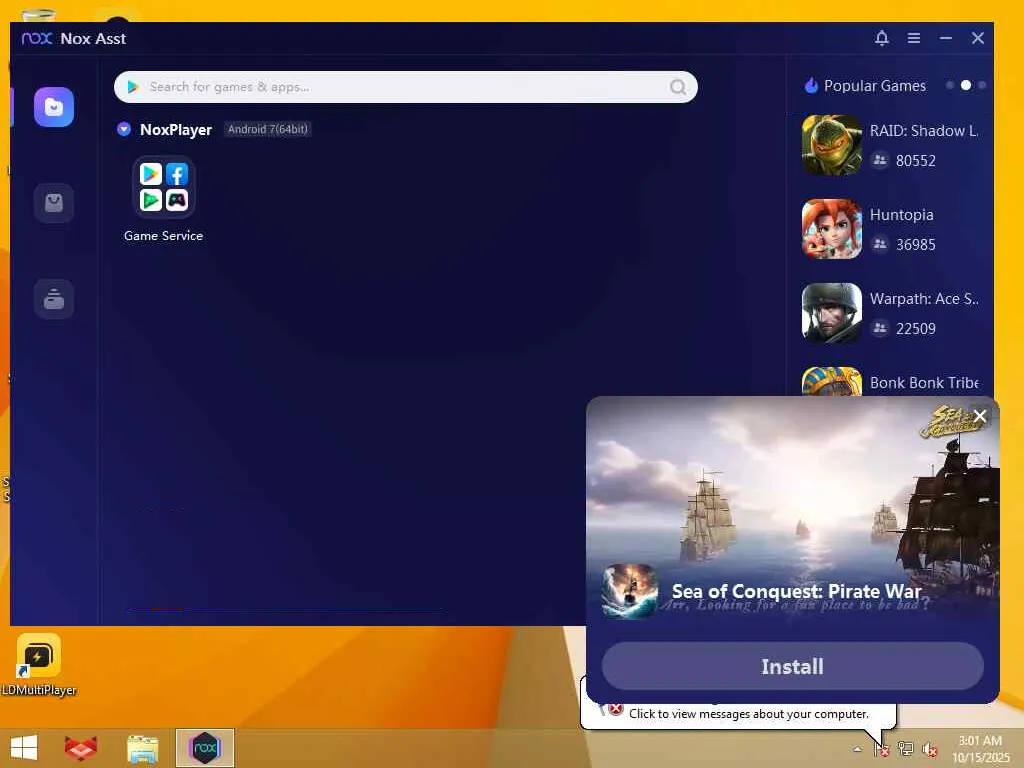Minimize the Nox Asst window
The image size is (1024, 768).
point(946,39)
